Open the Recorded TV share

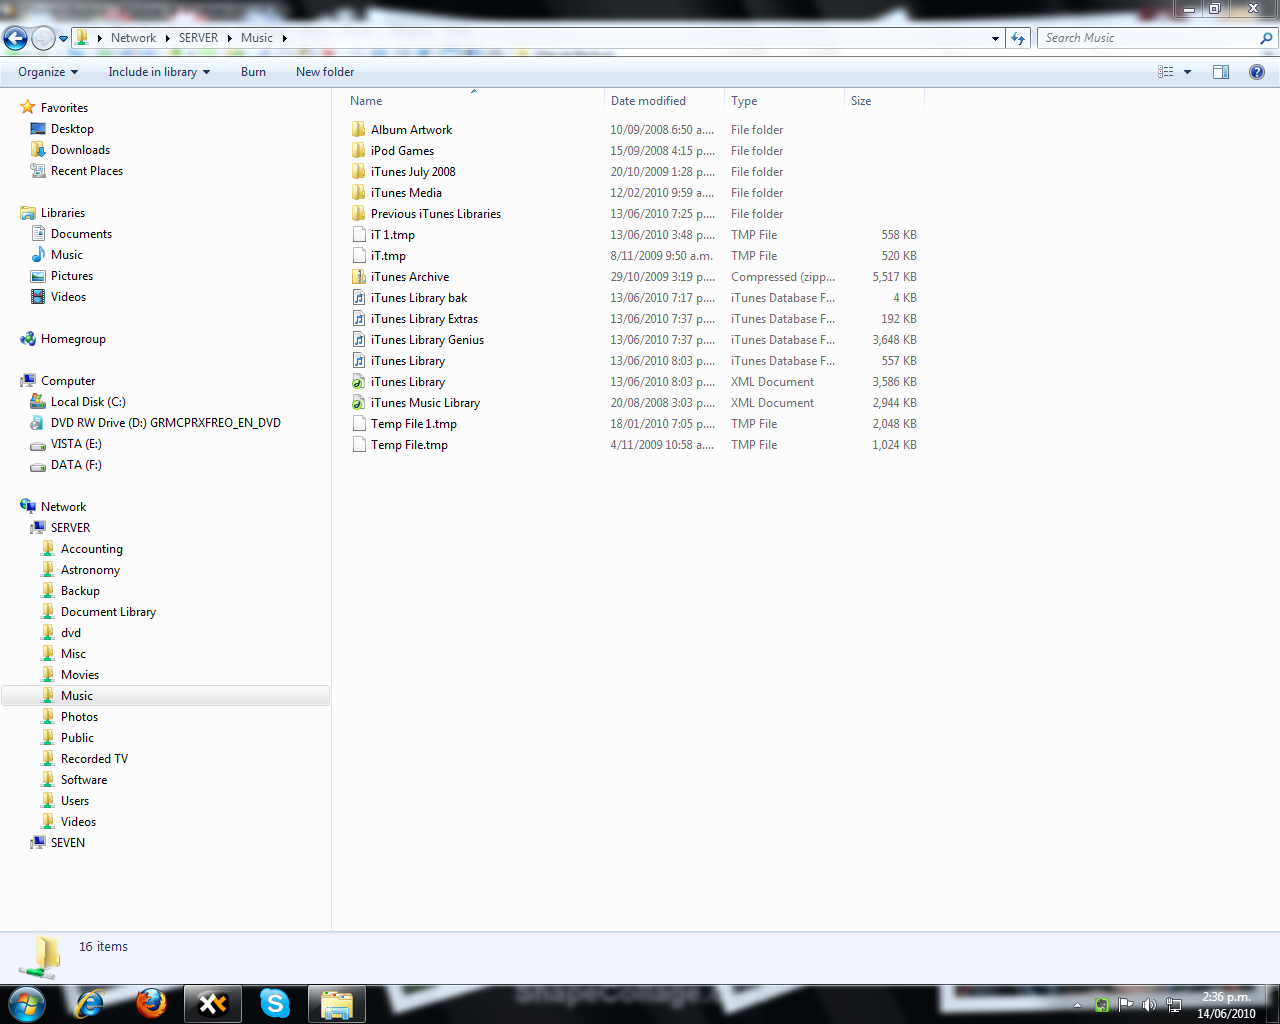click(94, 759)
